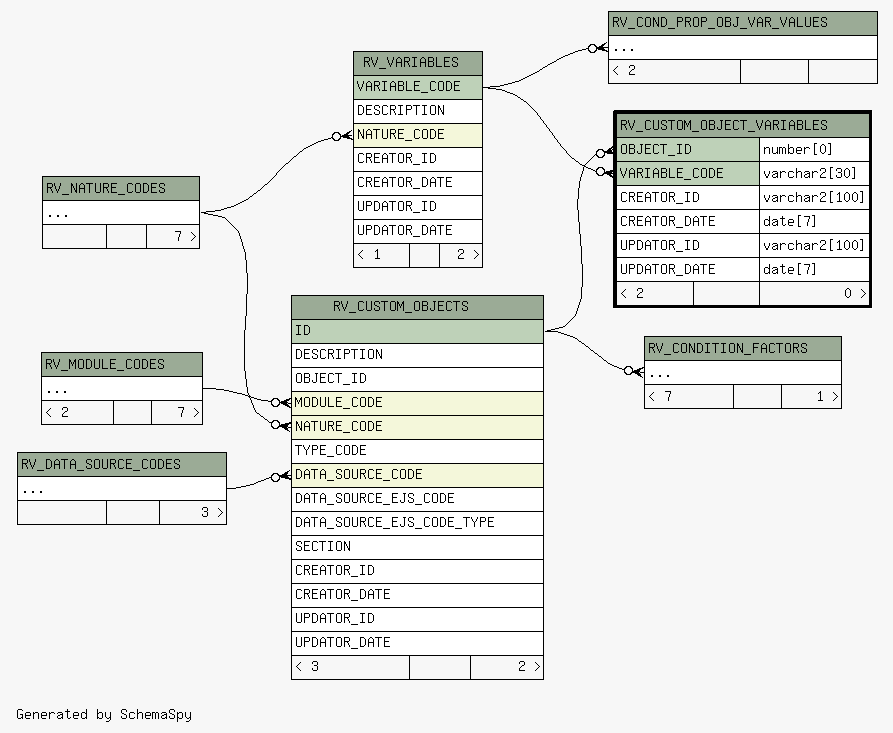The width and height of the screenshot is (893, 733).
Task: Click the '3 >' children count in RV_DATA_SOURCE_CODES
Action: (193, 513)
